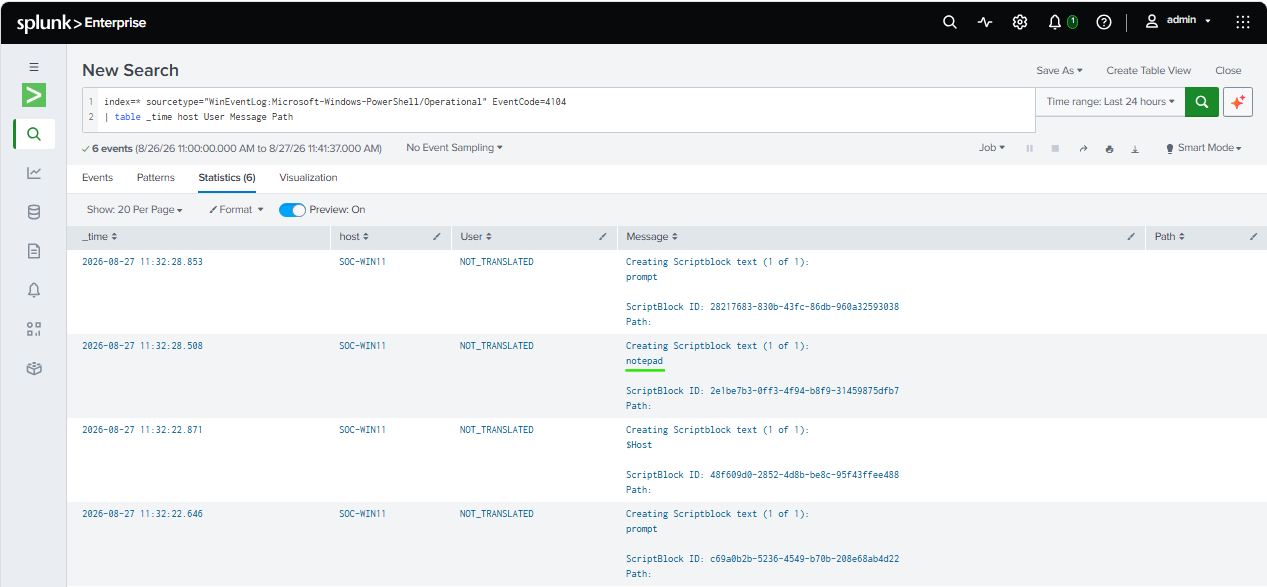Open the apps grid icon in top bar
Screen dimensions: 1267x587
1243,22
